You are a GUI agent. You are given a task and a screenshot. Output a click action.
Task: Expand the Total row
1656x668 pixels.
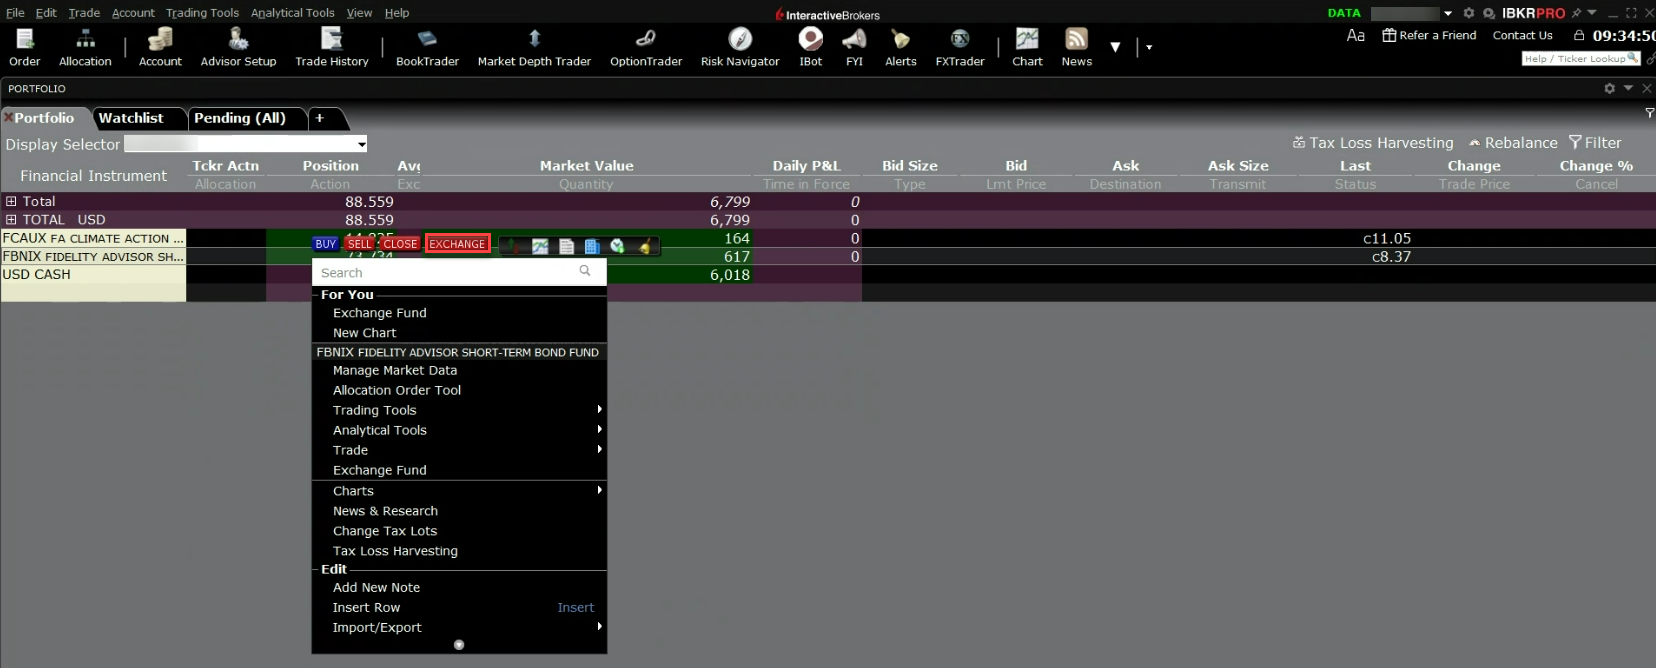[x=11, y=201]
